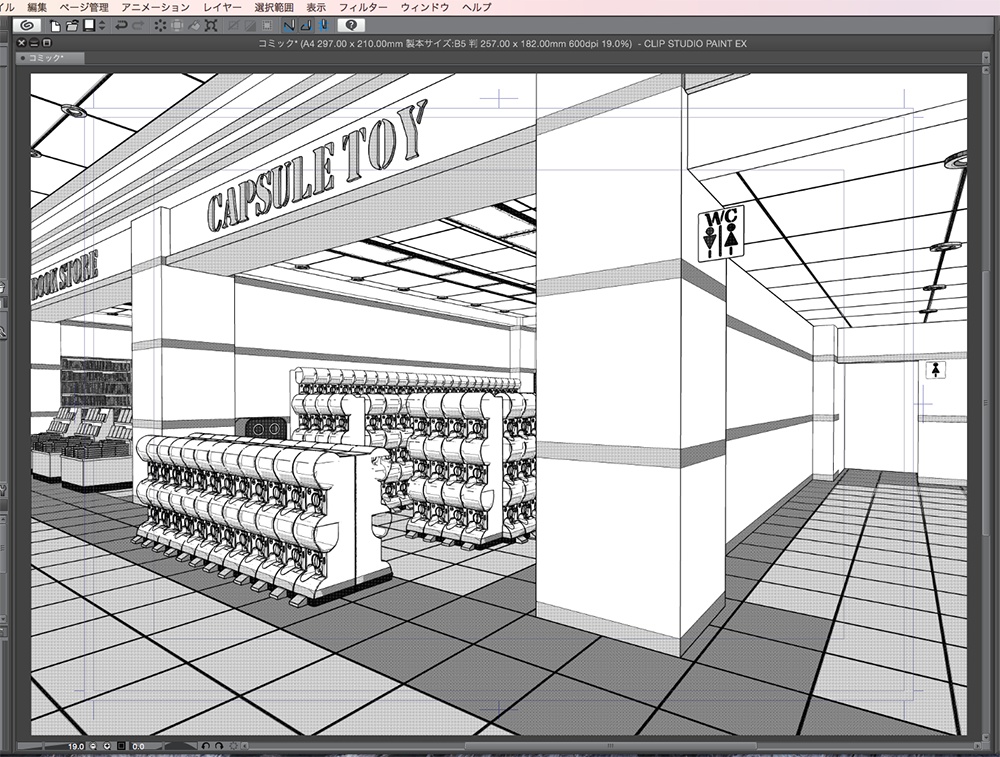Click the Open file folder icon
The image size is (1000, 757).
point(72,25)
